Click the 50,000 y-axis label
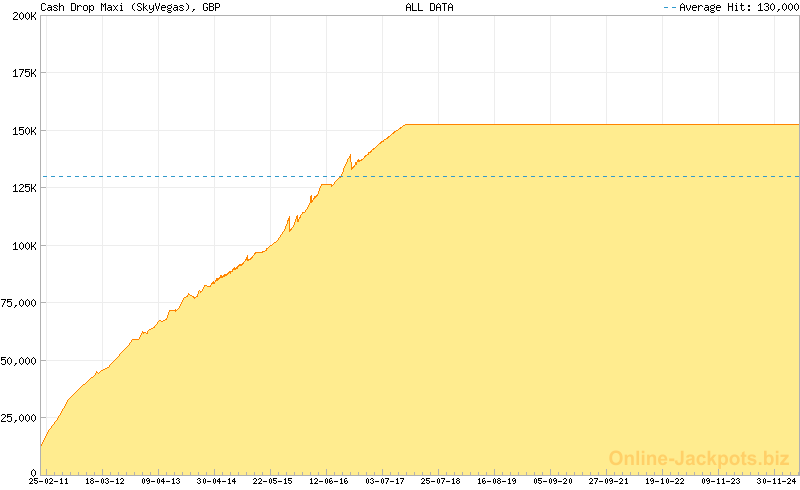800x490 pixels. coord(19,361)
